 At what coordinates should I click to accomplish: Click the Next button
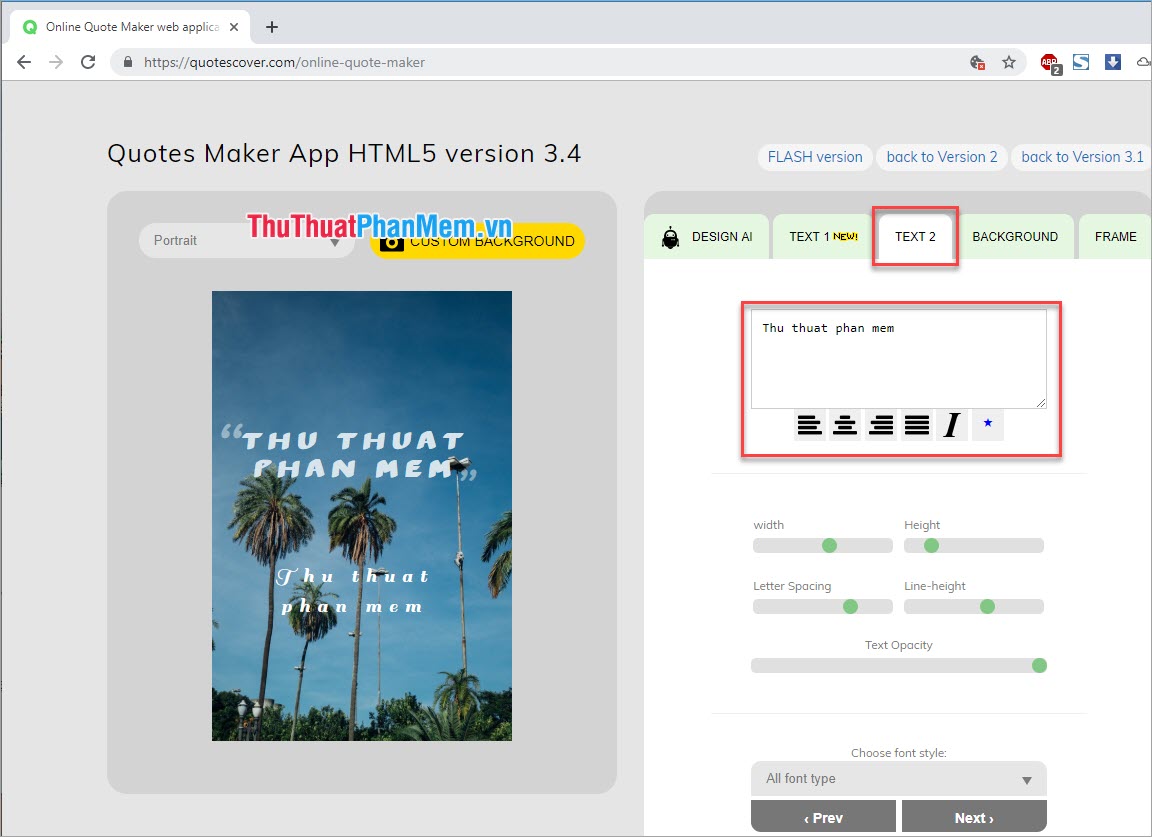973,816
